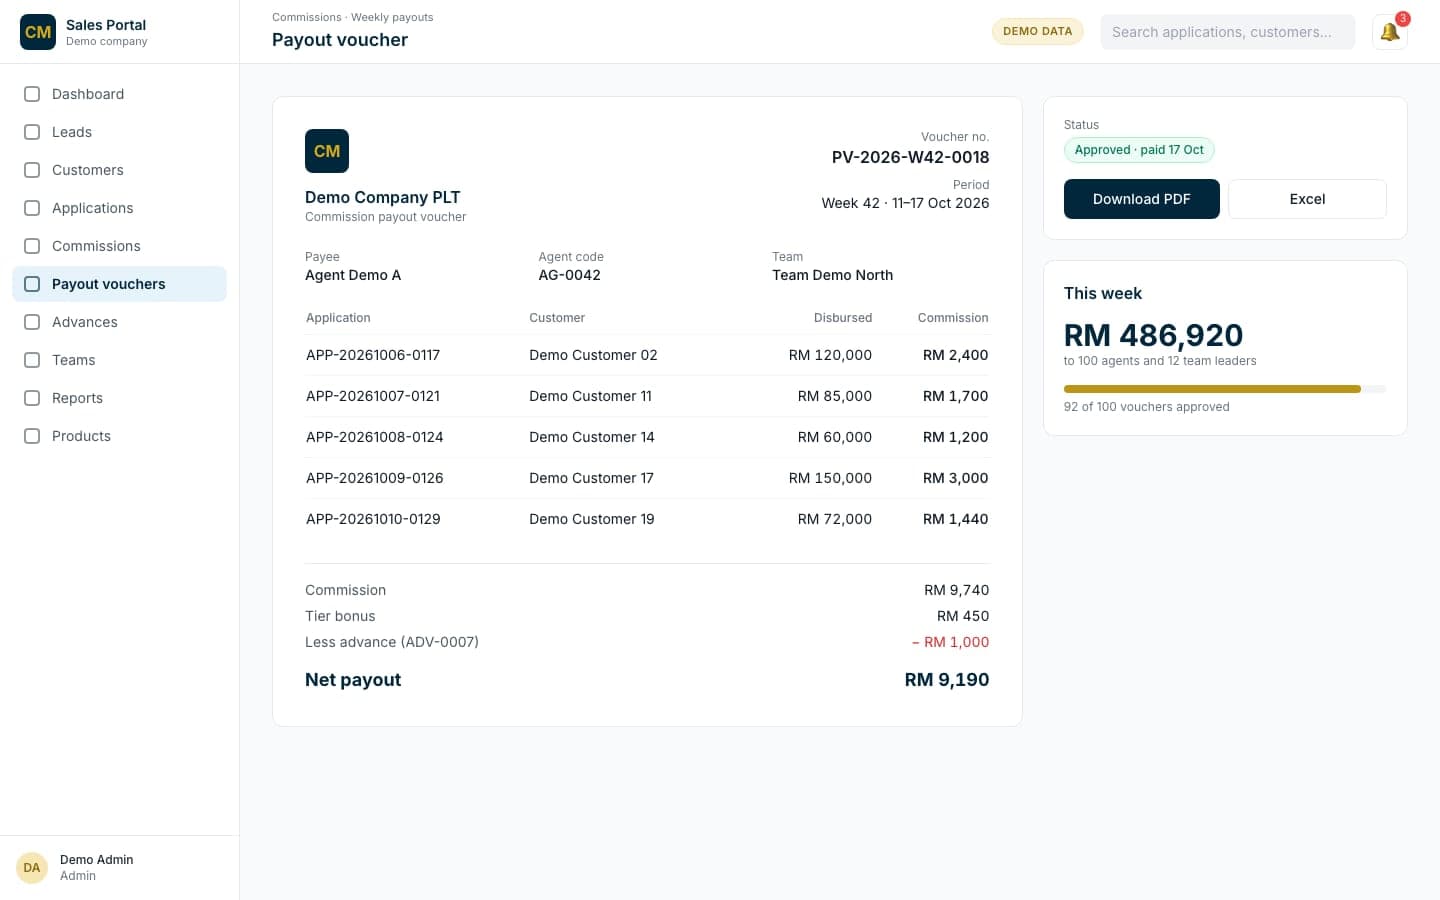The width and height of the screenshot is (1440, 900).
Task: Open the notifications bell
Action: coord(1389,32)
